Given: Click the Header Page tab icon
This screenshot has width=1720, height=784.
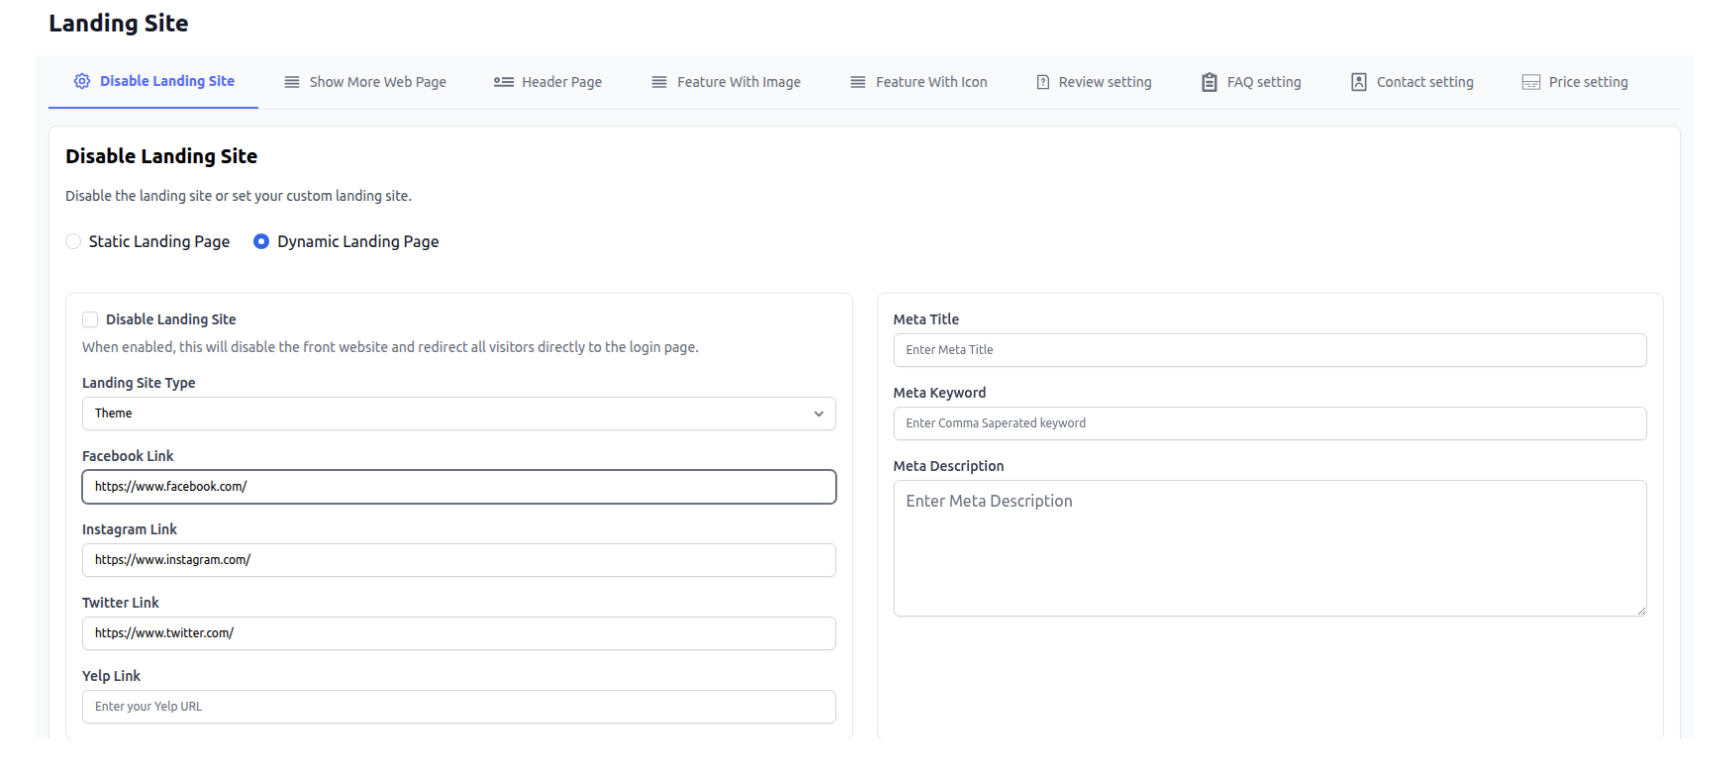Looking at the screenshot, I should pos(504,82).
